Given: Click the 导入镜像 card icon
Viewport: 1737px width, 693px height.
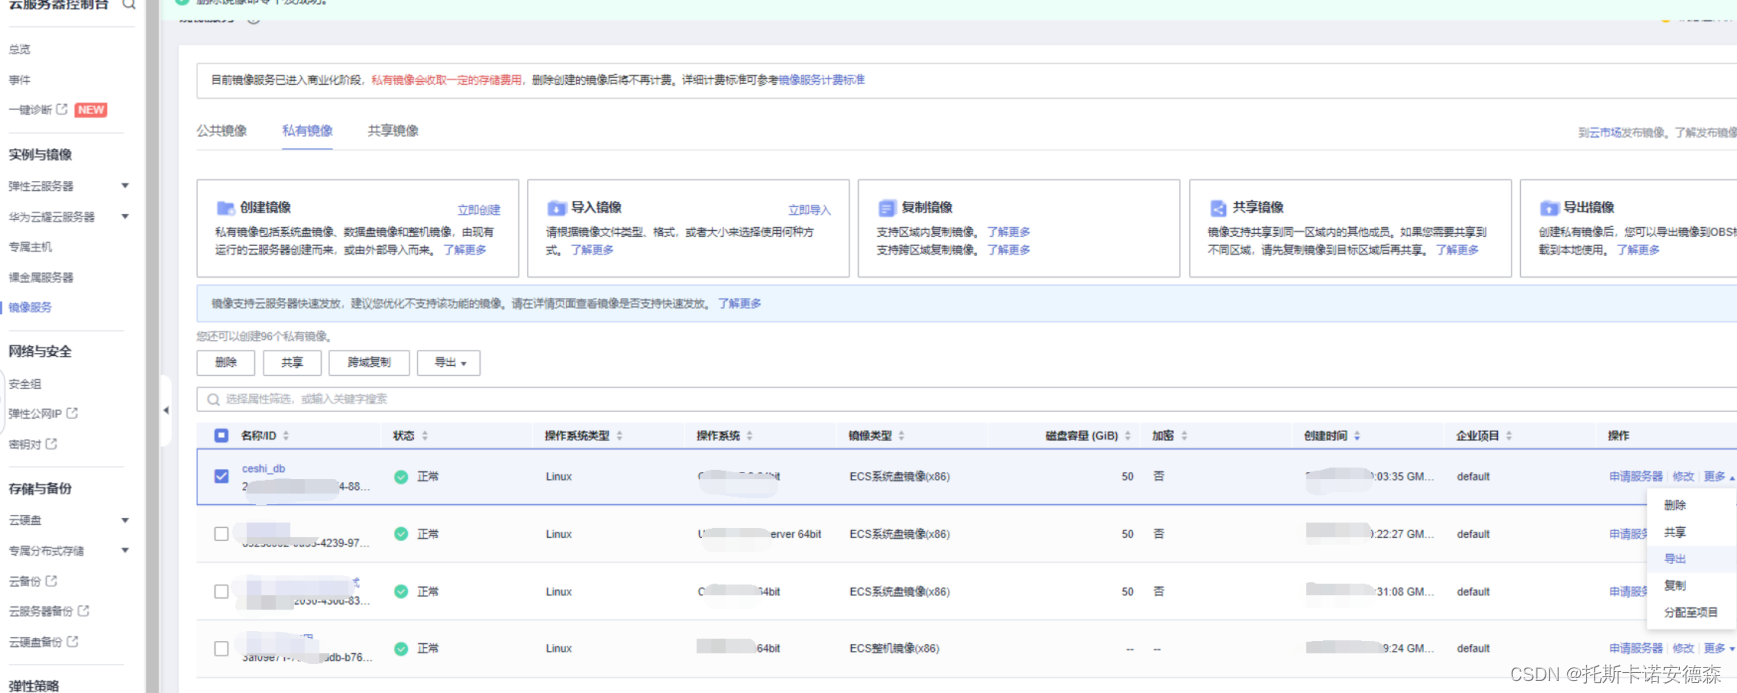Looking at the screenshot, I should [x=557, y=208].
